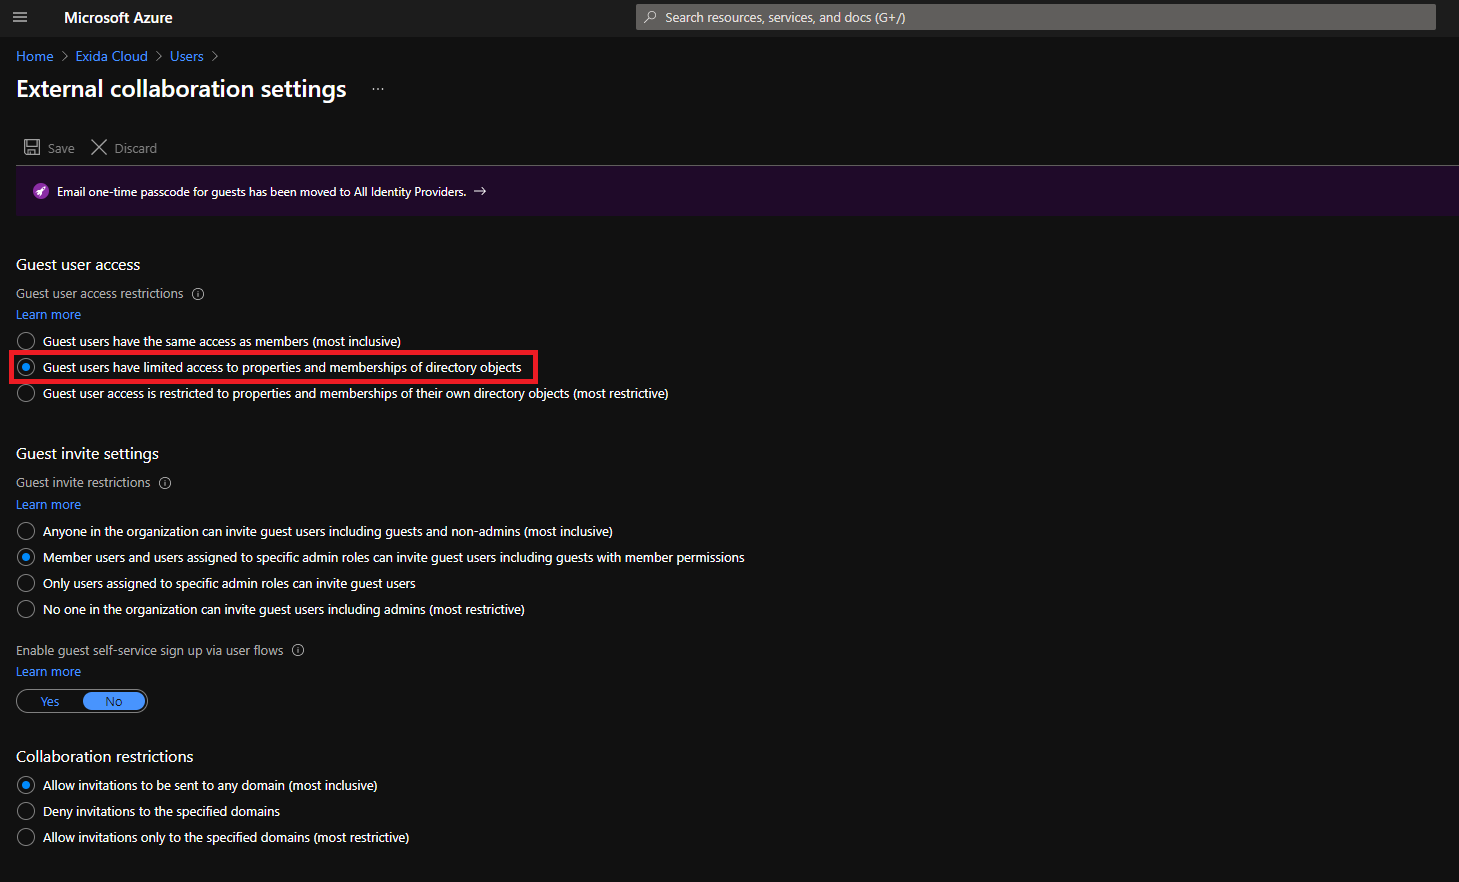The height and width of the screenshot is (882, 1459).
Task: Click the search resources field
Action: [1035, 17]
